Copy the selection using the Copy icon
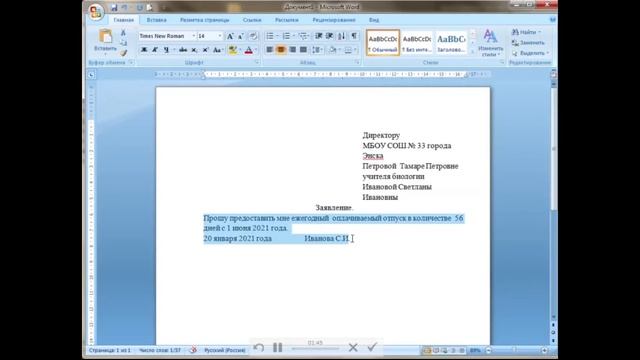Image resolution: width=640 pixels, height=360 pixels. click(x=123, y=43)
